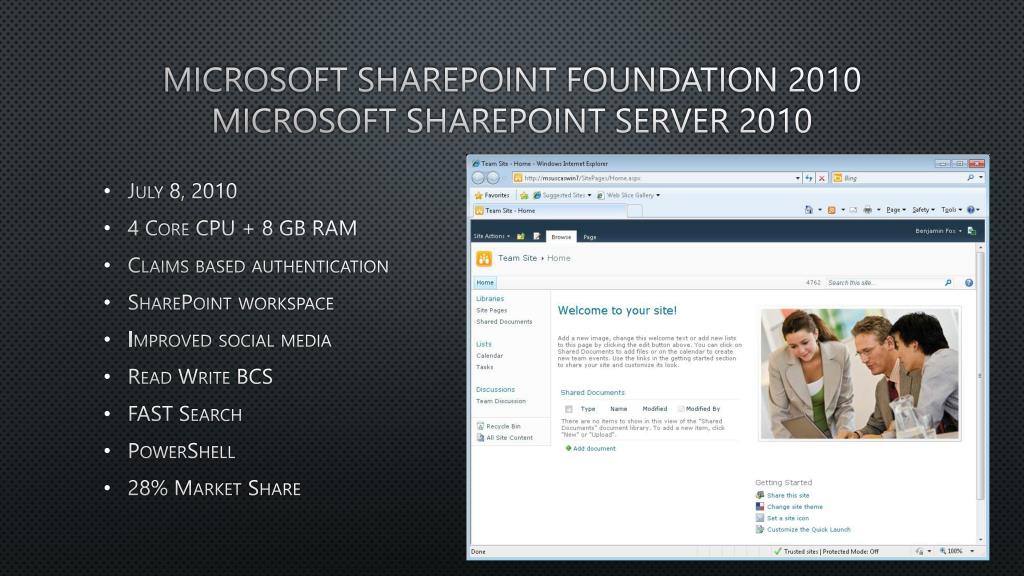The width and height of the screenshot is (1024, 576).
Task: Click the Edit page icon in ribbon
Action: [536, 236]
